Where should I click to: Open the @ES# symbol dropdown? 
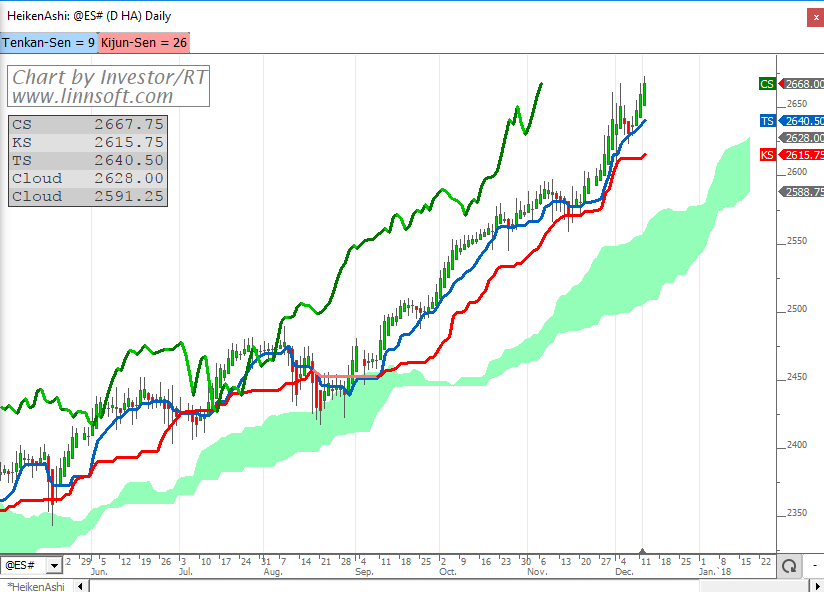coord(54,566)
